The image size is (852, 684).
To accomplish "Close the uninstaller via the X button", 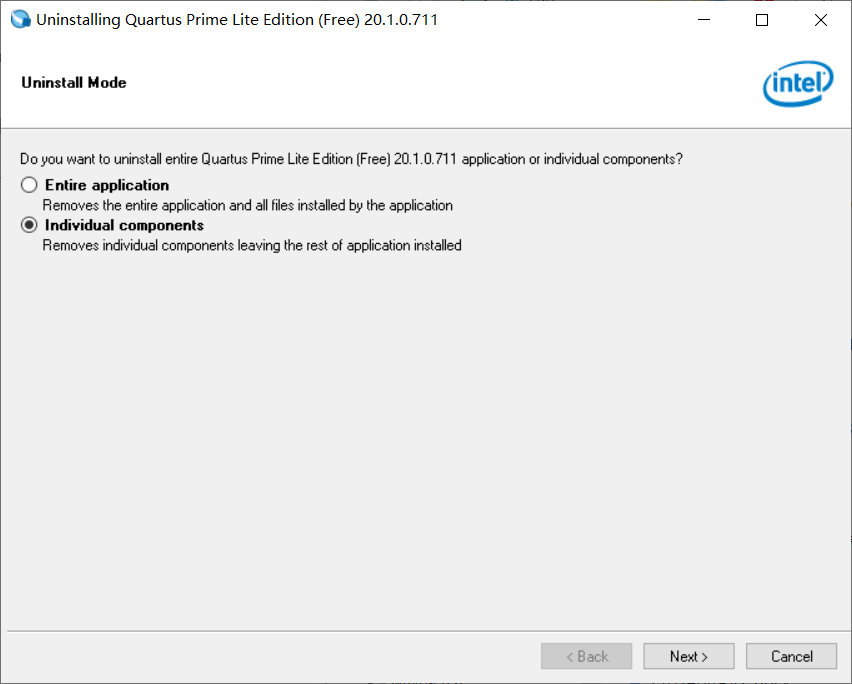I will [x=820, y=19].
